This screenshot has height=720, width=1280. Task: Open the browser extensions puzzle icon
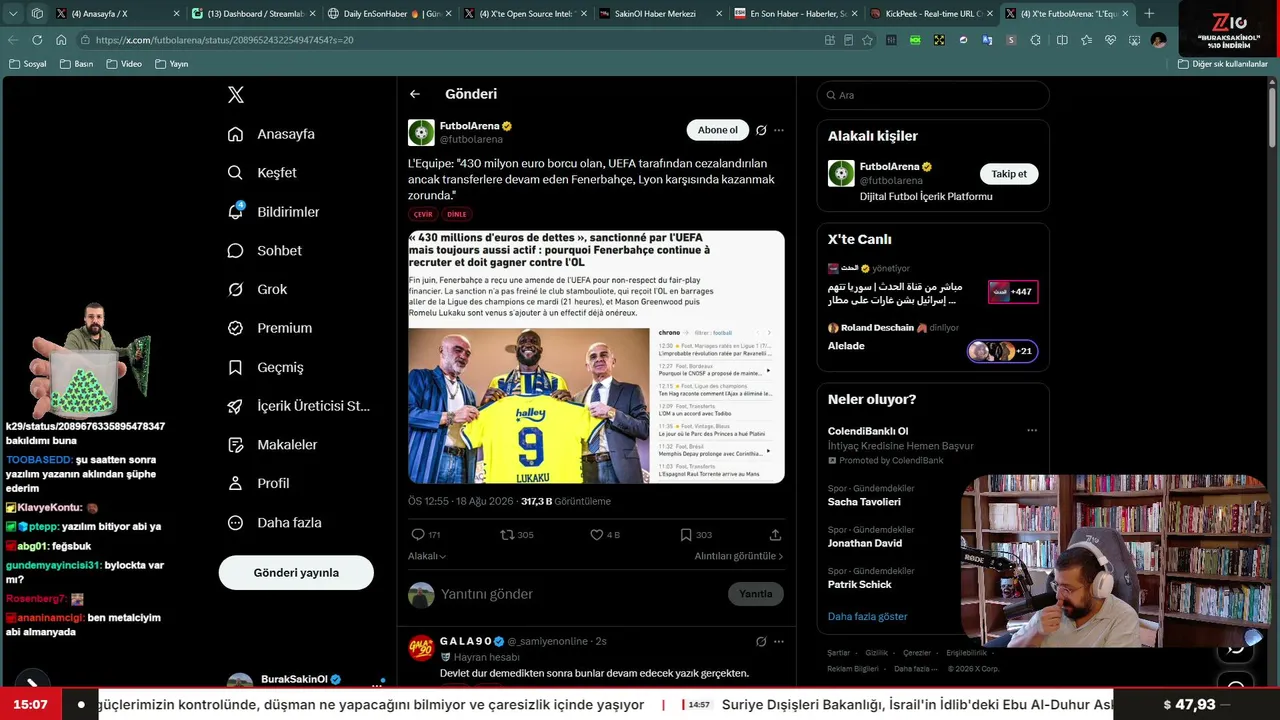(1035, 40)
